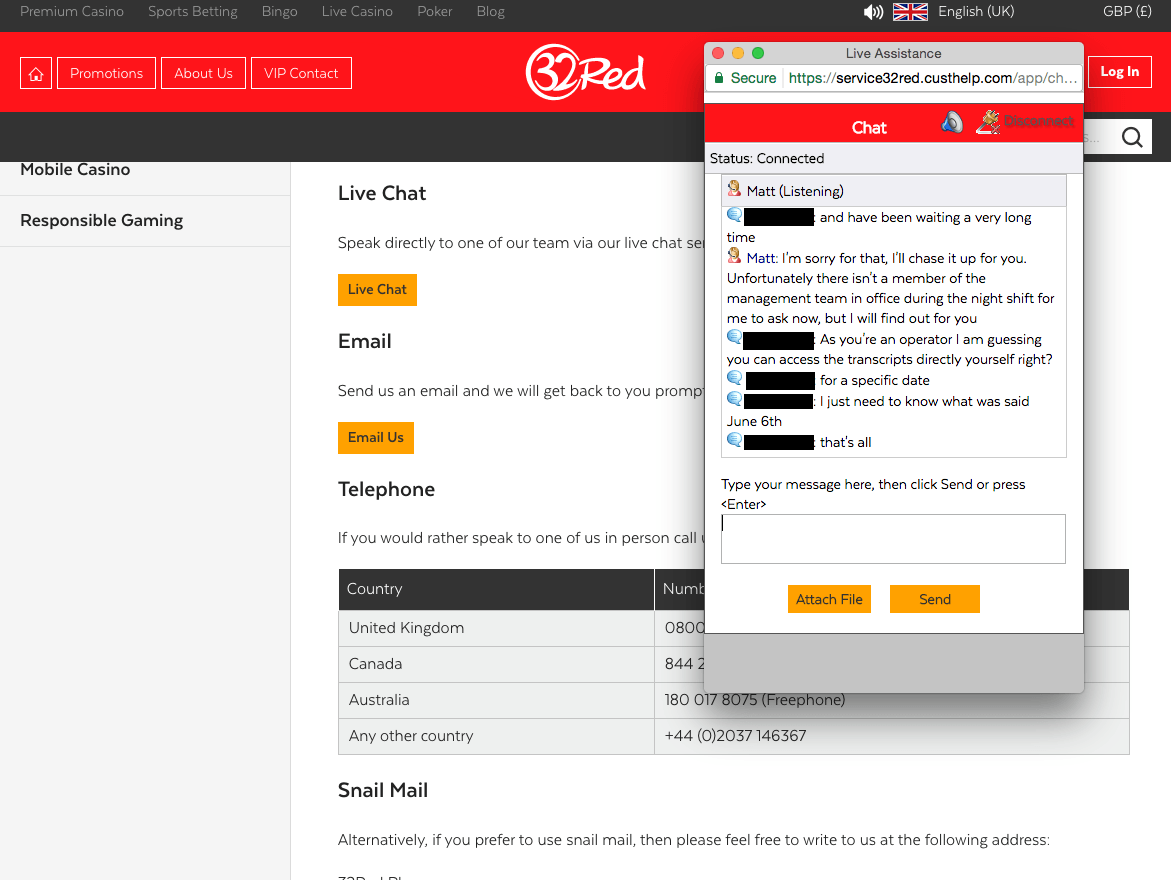Click the 'Live Chat' heading
1171x880 pixels.
tap(382, 193)
